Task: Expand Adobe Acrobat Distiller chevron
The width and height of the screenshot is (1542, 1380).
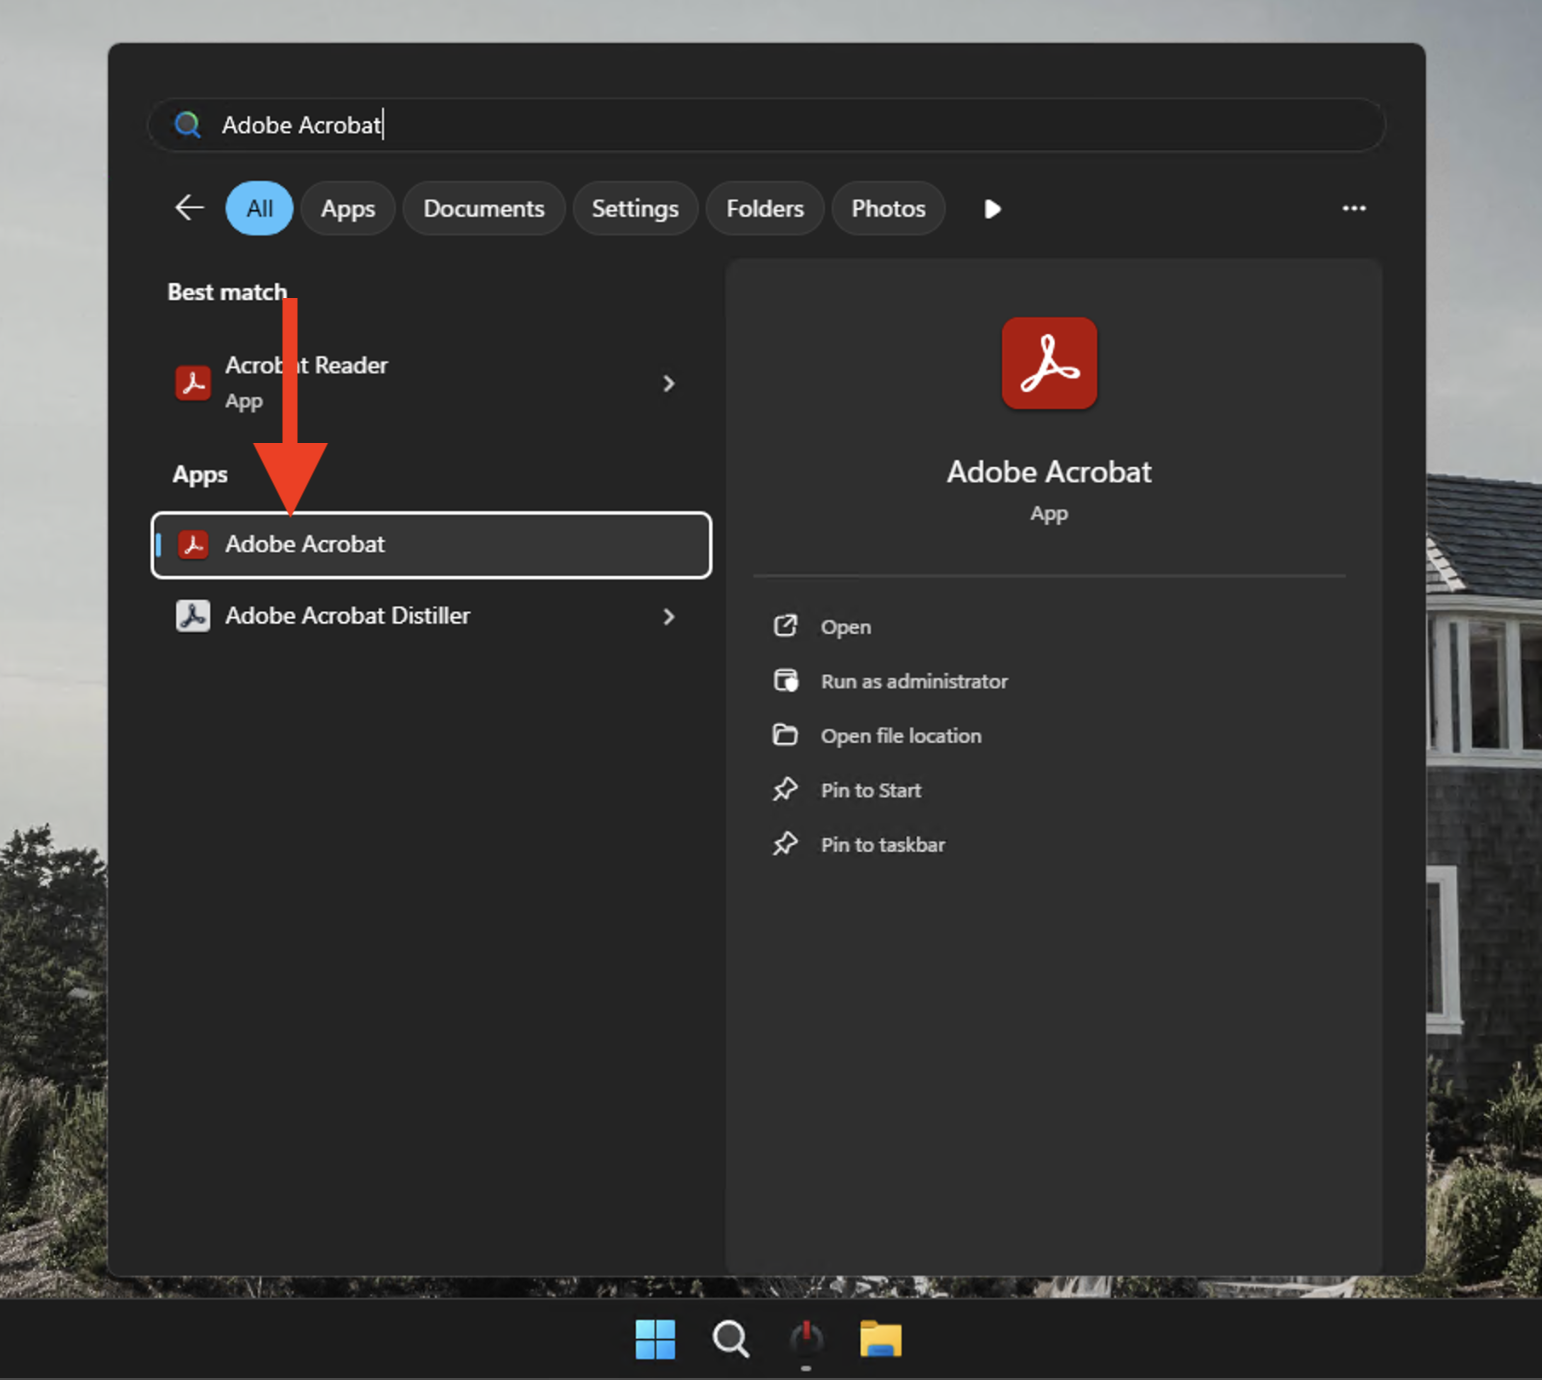Action: tap(669, 617)
